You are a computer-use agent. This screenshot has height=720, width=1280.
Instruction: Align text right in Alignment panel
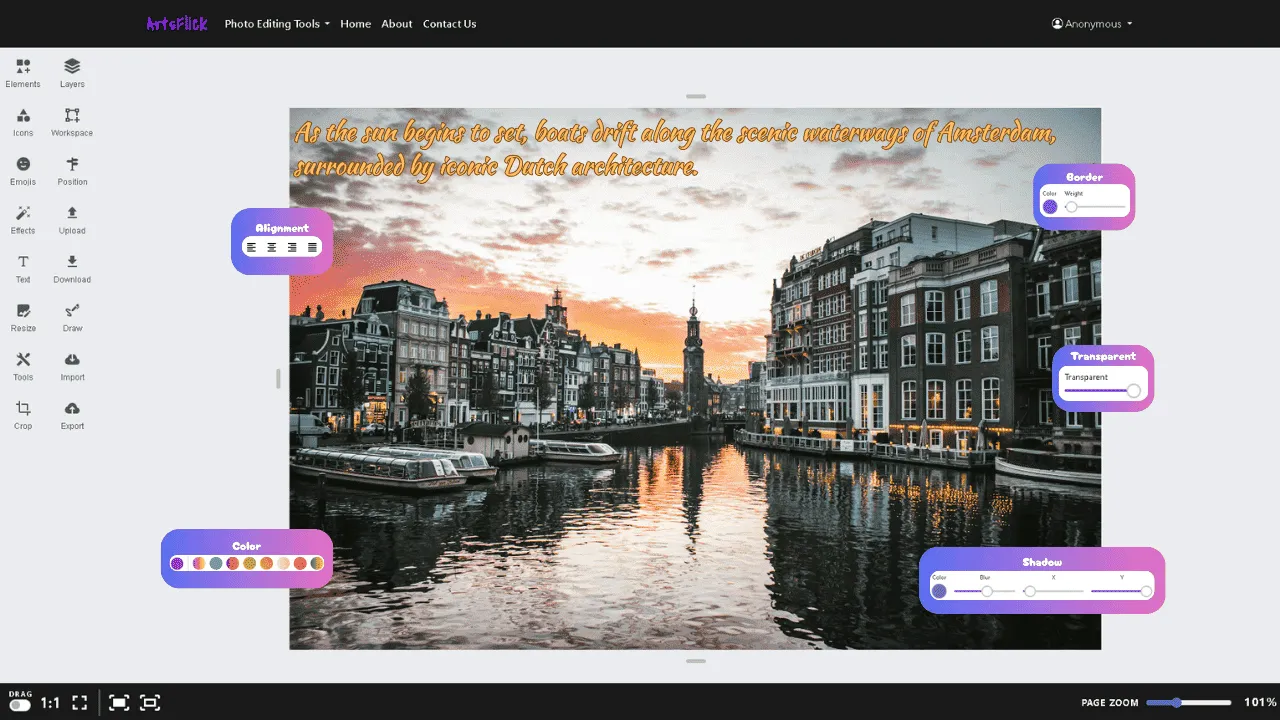click(x=292, y=247)
